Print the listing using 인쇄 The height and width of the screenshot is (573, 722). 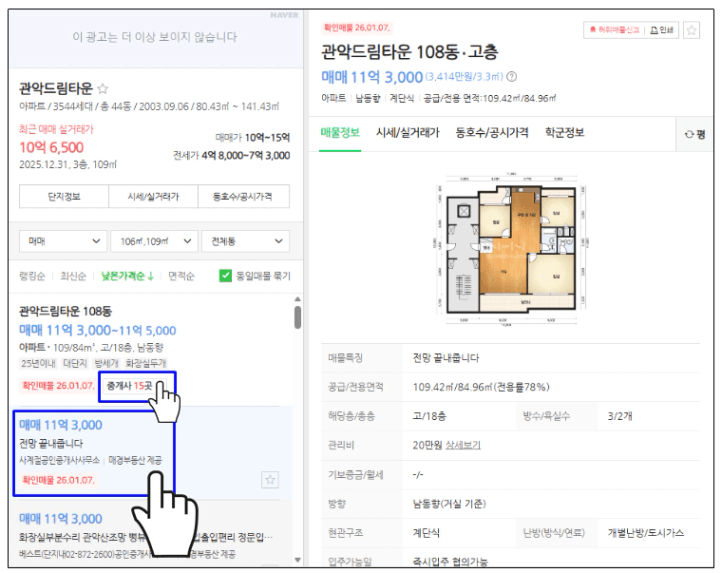662,30
